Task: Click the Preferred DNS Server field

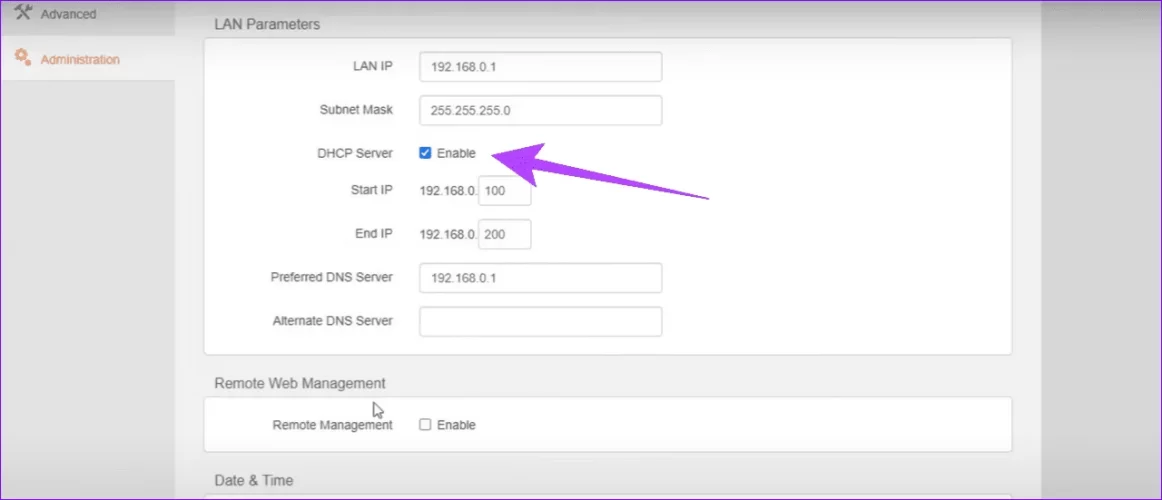Action: (x=540, y=278)
